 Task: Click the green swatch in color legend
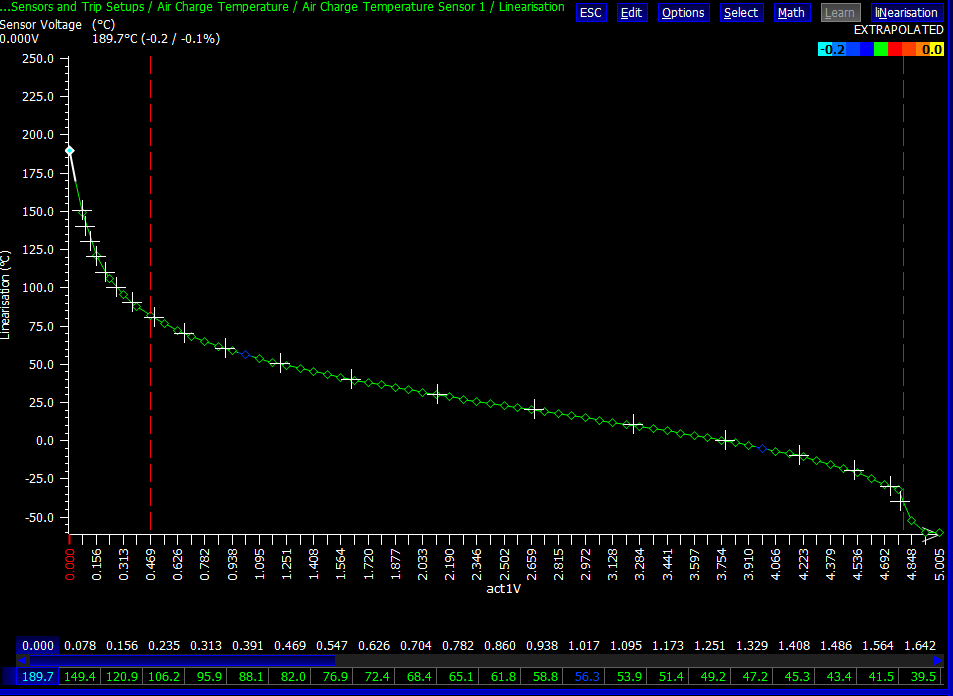[x=880, y=49]
